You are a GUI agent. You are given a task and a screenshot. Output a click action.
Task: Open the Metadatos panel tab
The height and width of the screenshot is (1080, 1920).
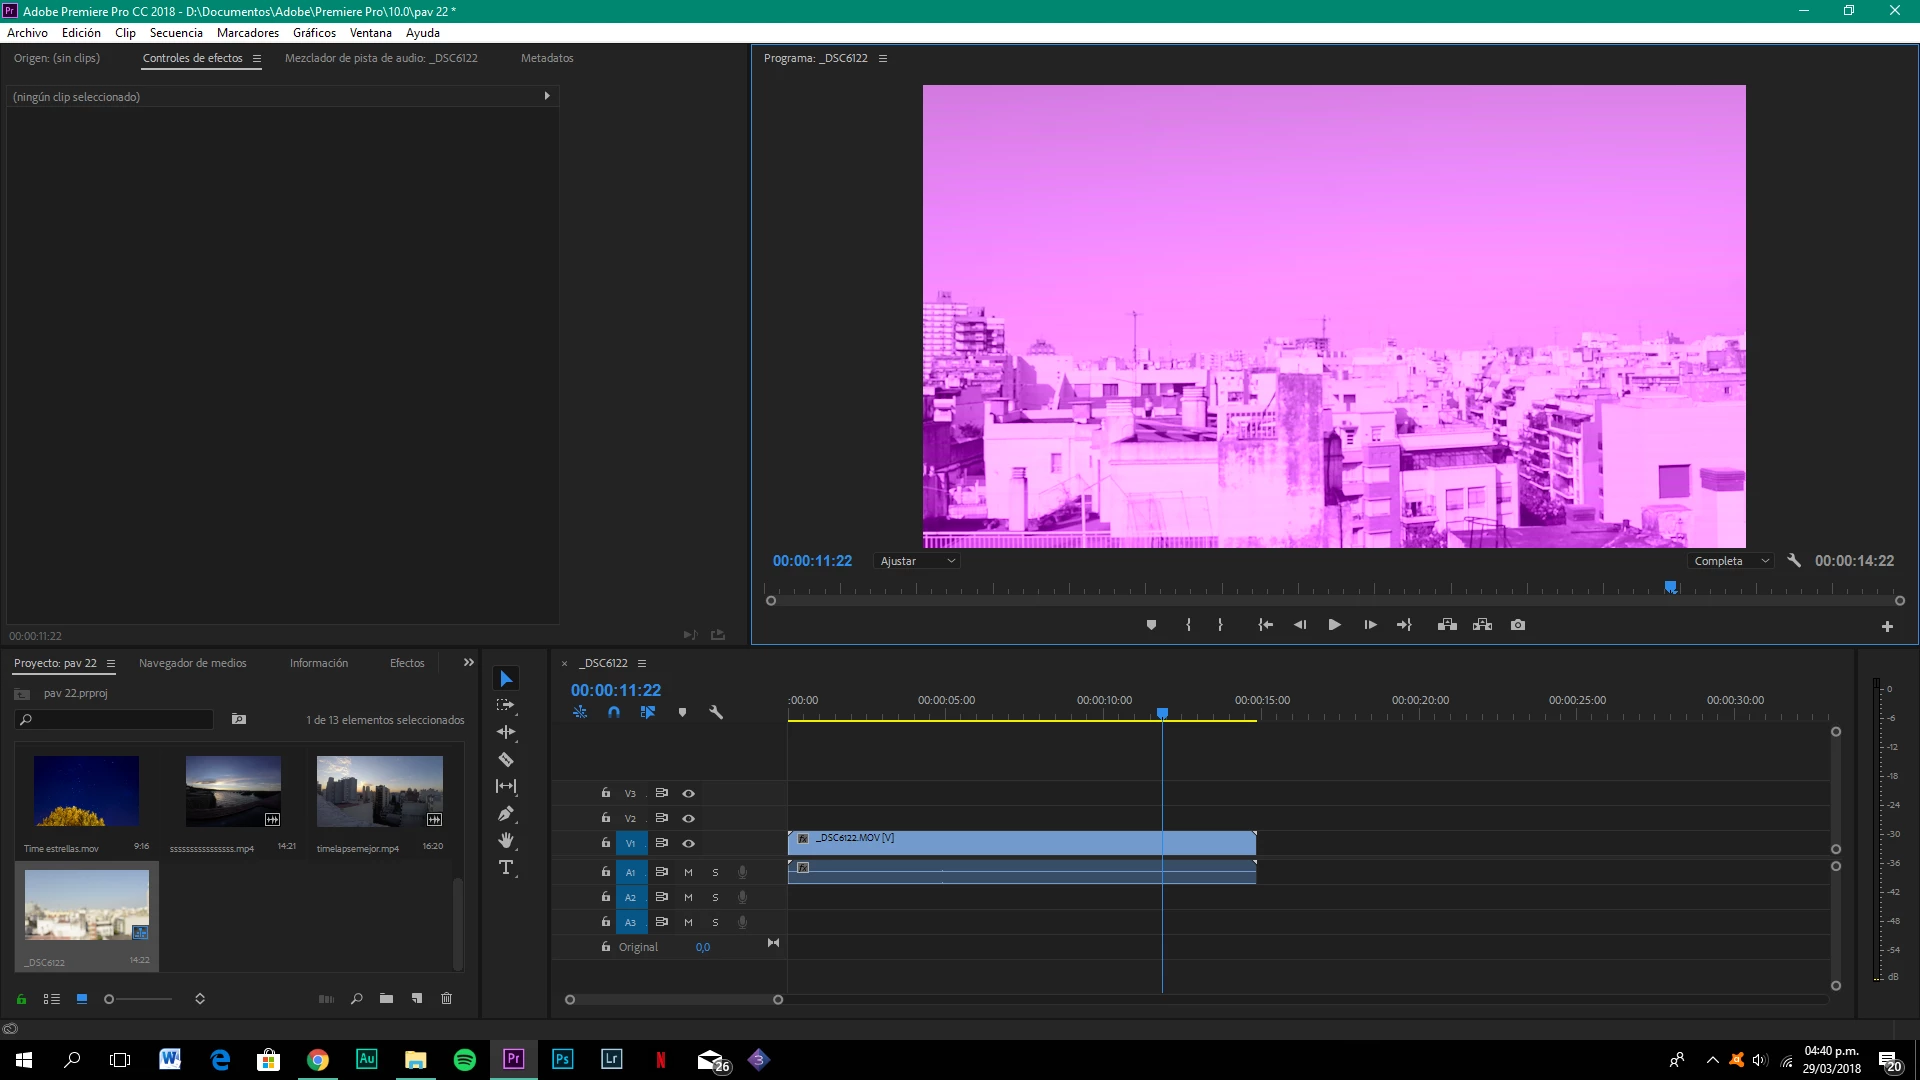pos(547,58)
